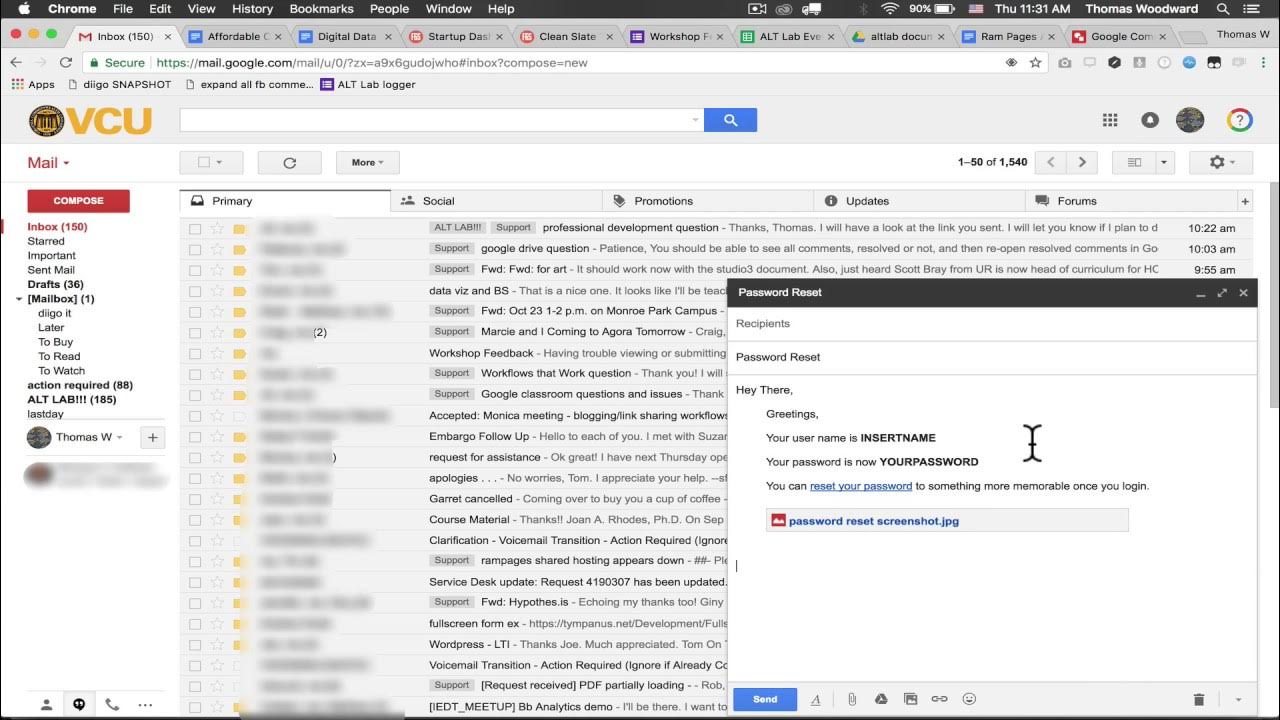The height and width of the screenshot is (720, 1280).
Task: Open Drafts (36) folder
Action: (x=55, y=284)
